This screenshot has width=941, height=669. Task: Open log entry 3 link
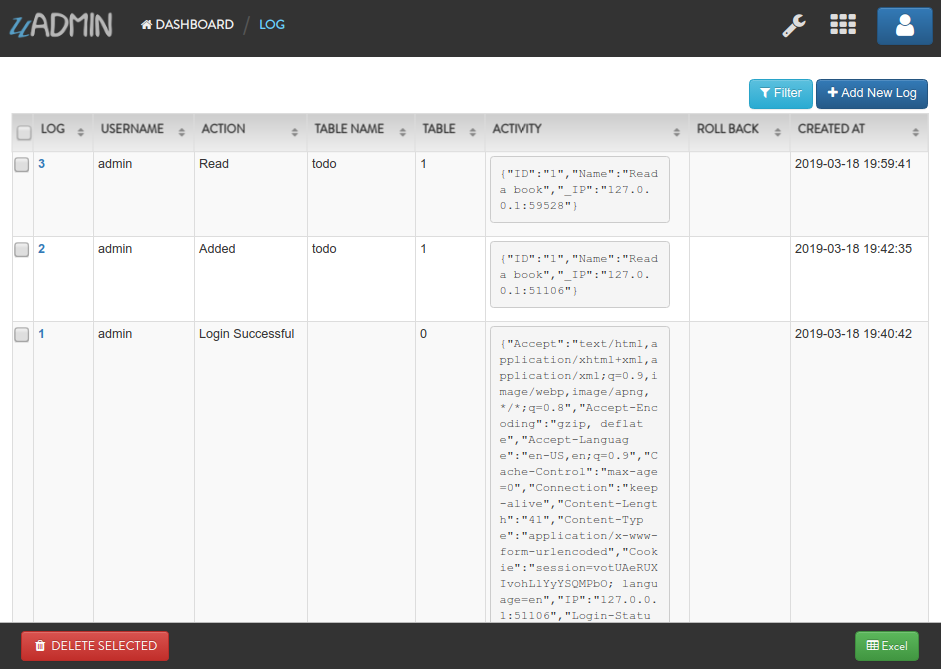pos(41,164)
